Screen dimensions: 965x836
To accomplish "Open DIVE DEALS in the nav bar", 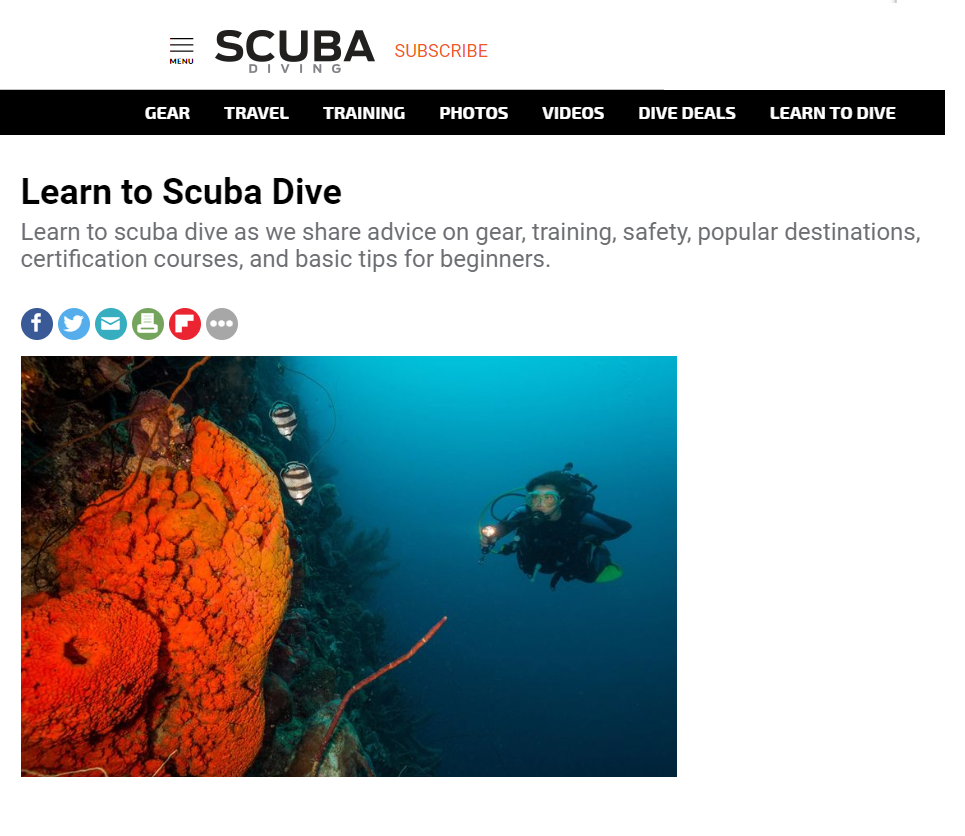I will [687, 113].
